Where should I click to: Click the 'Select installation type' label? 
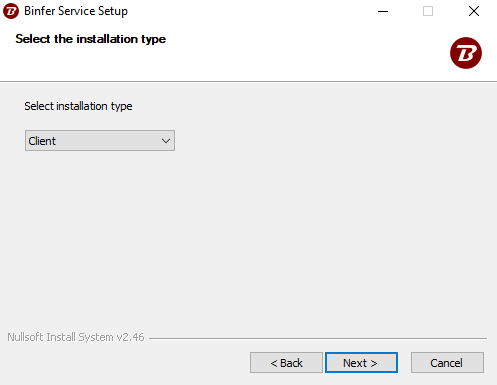pyautogui.click(x=78, y=106)
